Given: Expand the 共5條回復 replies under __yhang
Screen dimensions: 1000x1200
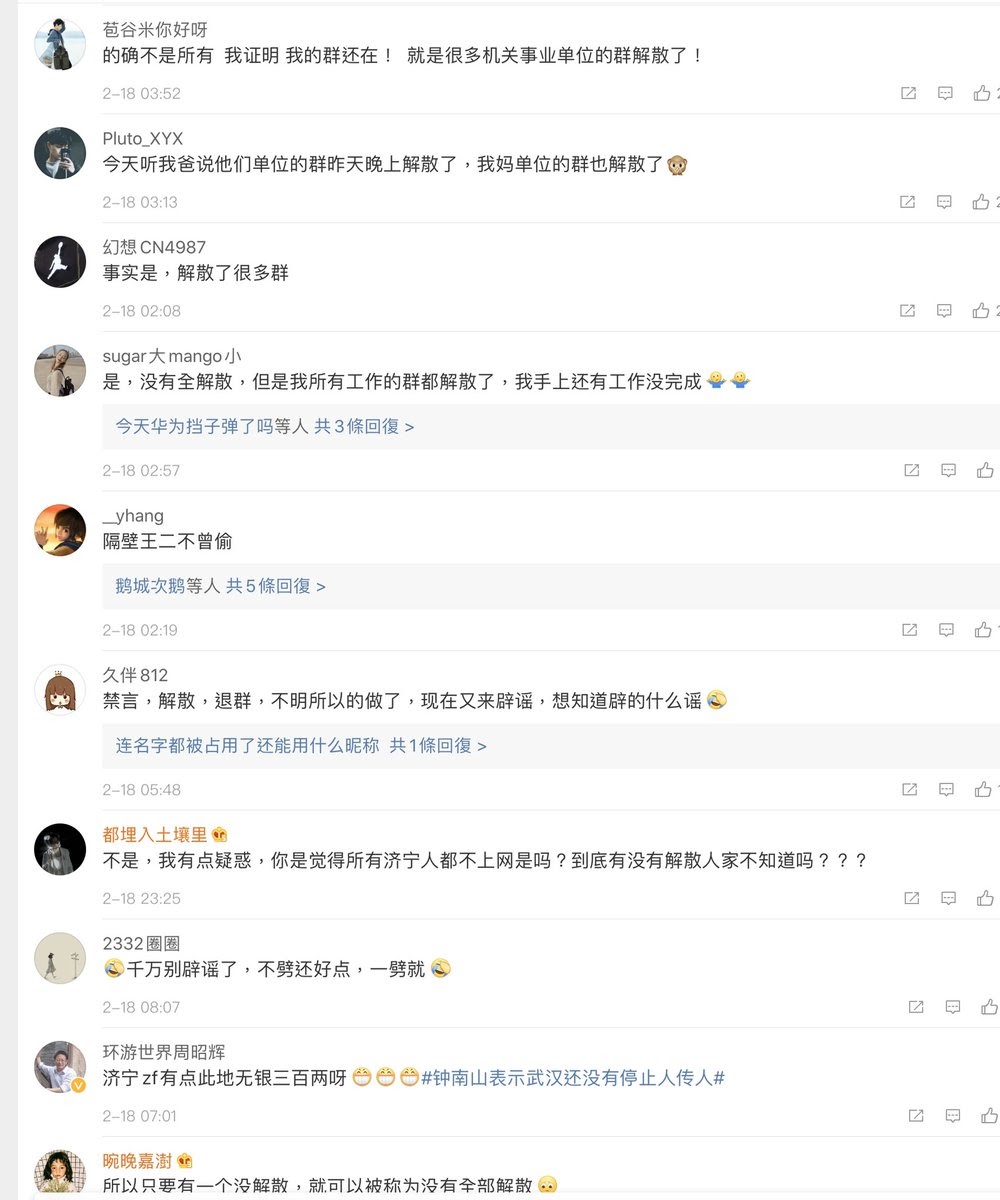Looking at the screenshot, I should 275,586.
